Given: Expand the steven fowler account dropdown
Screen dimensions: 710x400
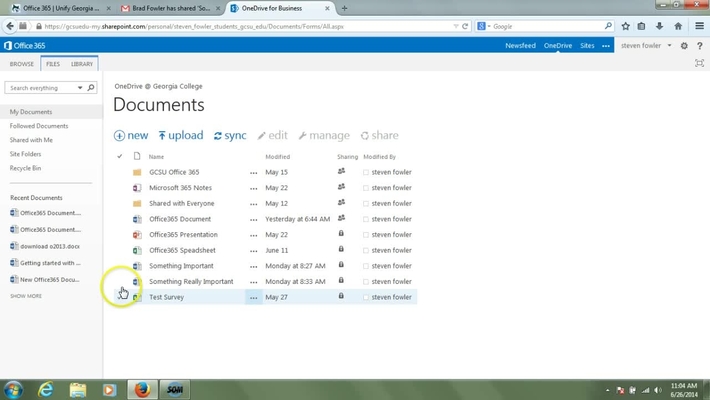Looking at the screenshot, I should coord(669,45).
